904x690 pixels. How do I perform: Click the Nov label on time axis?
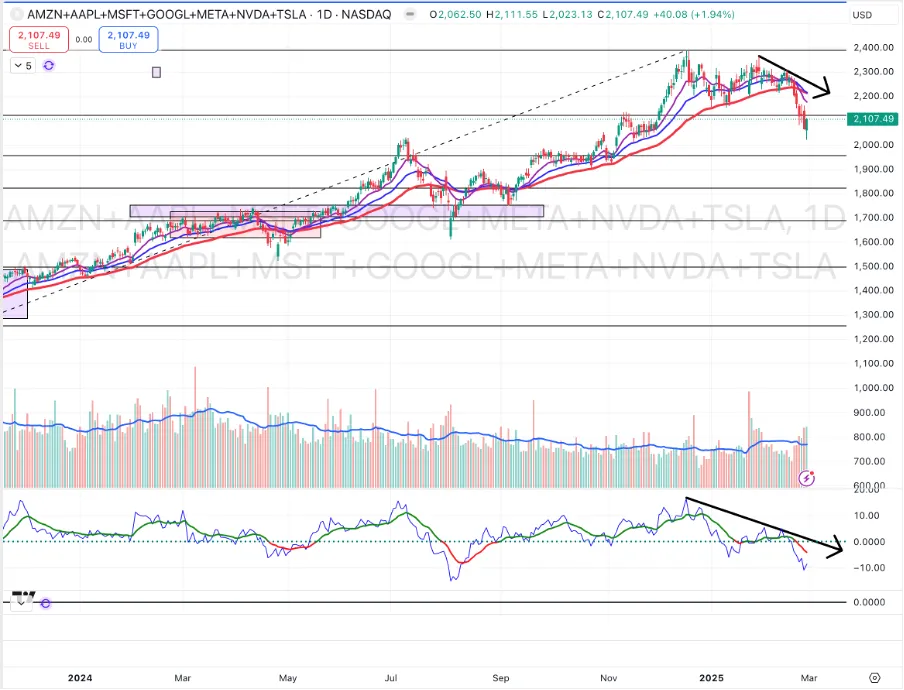pyautogui.click(x=609, y=678)
